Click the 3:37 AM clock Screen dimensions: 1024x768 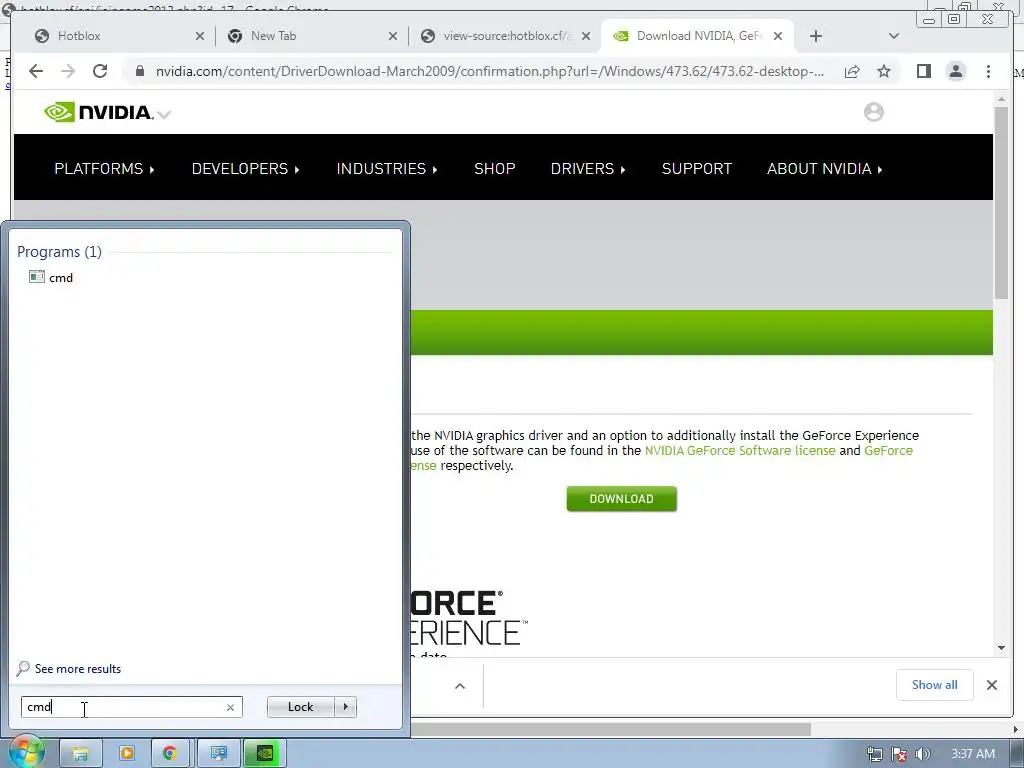[x=973, y=754]
